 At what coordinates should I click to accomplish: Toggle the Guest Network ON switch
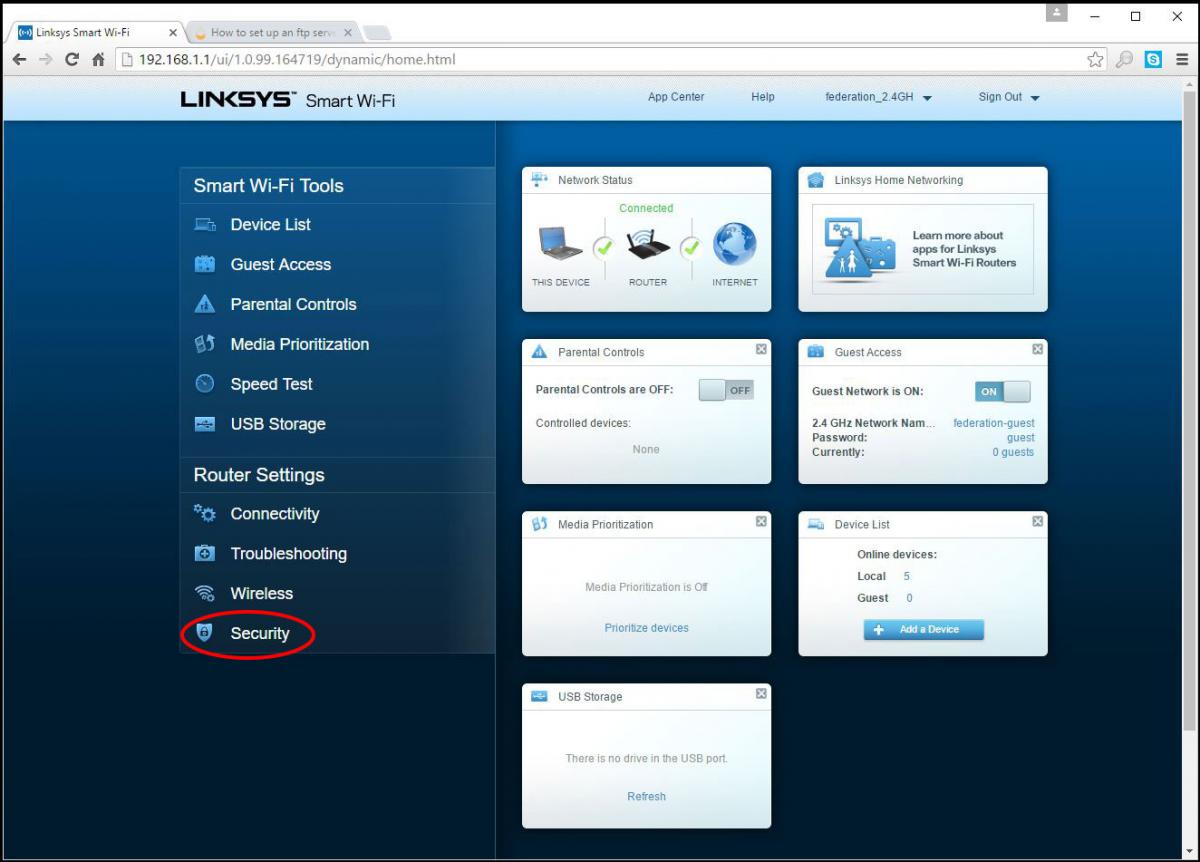coord(1002,391)
